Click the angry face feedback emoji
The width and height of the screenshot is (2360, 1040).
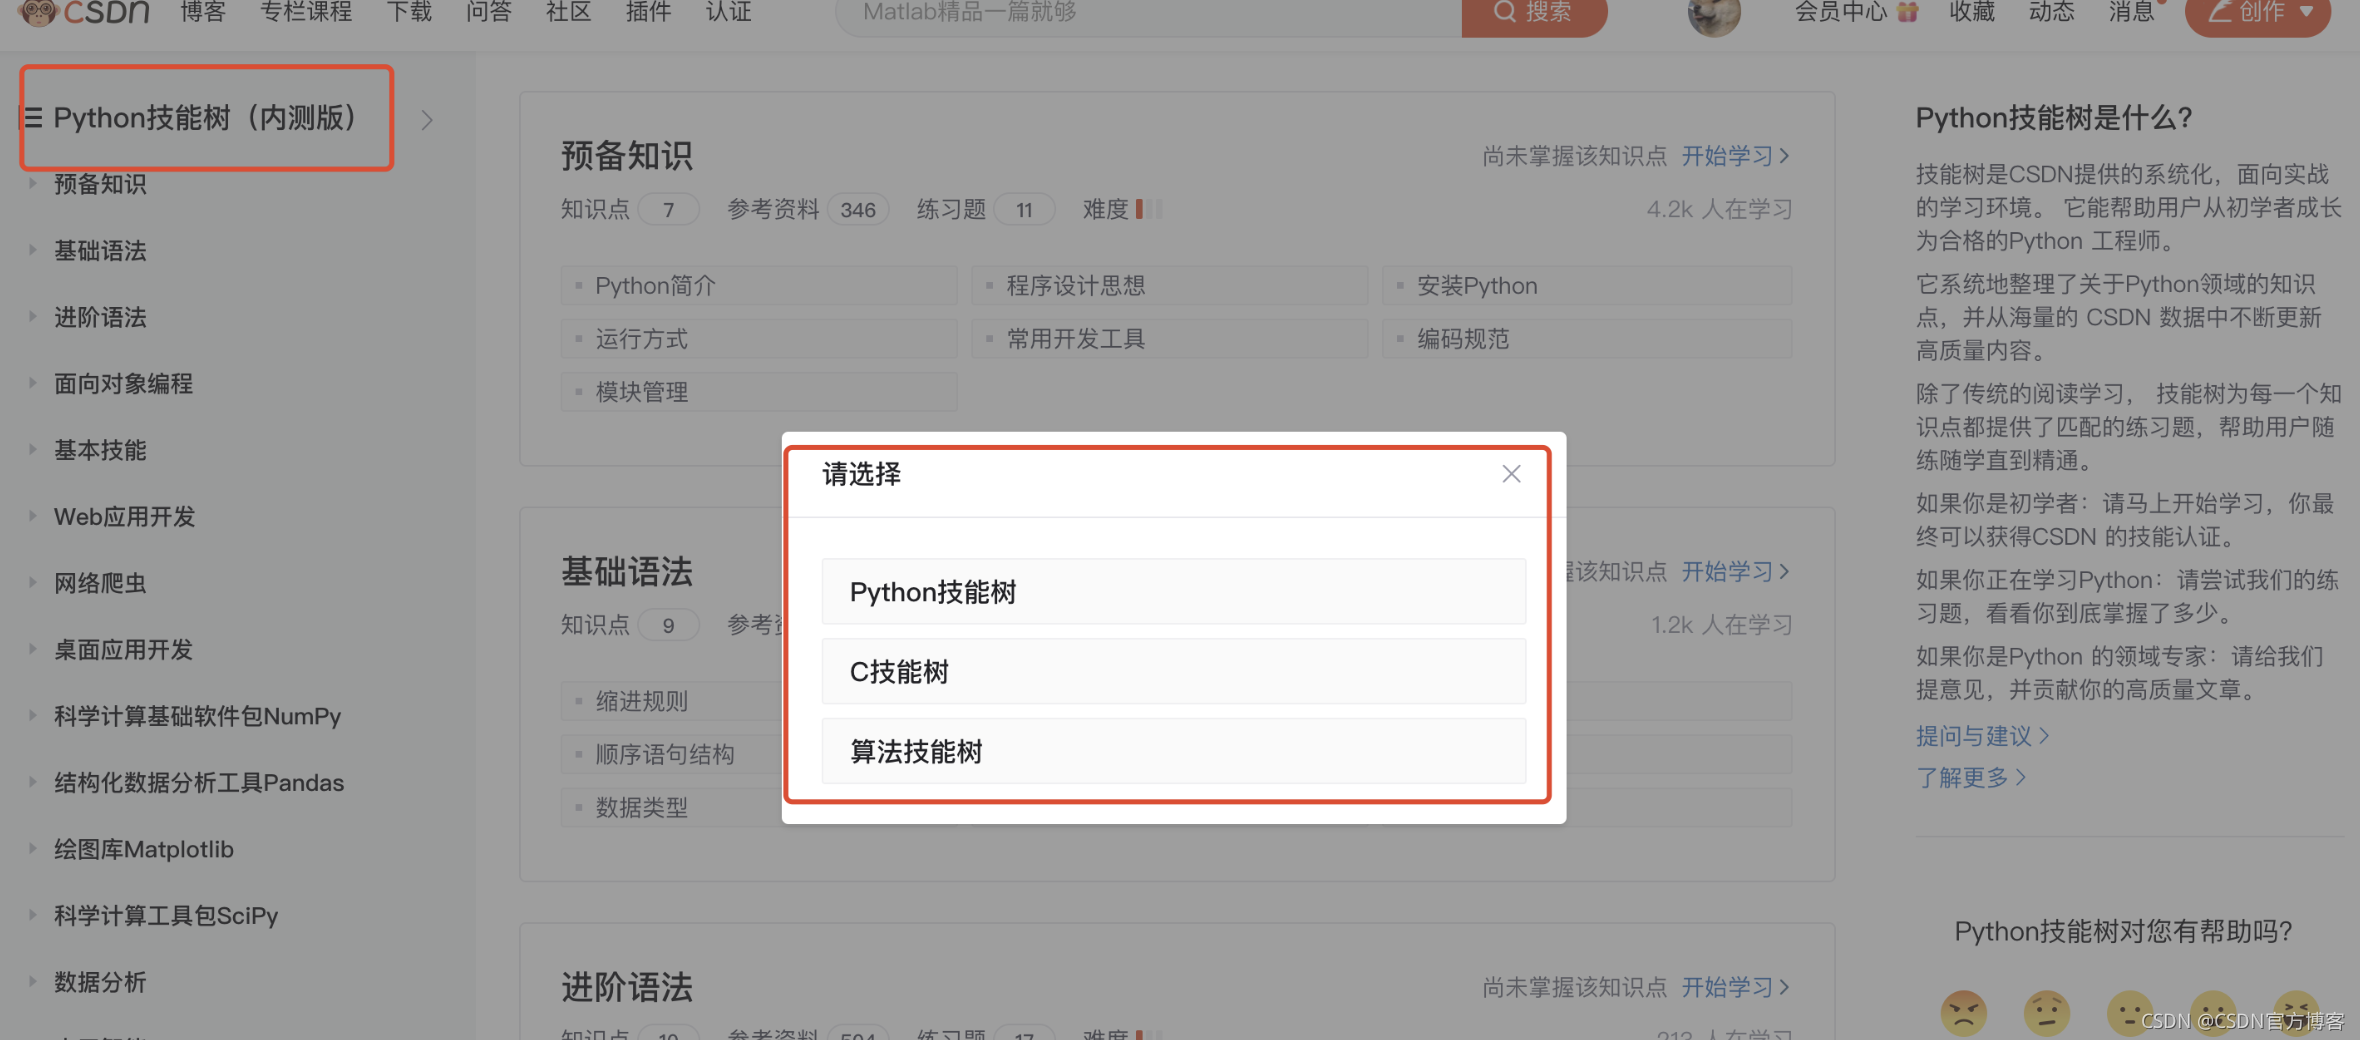[1964, 1014]
